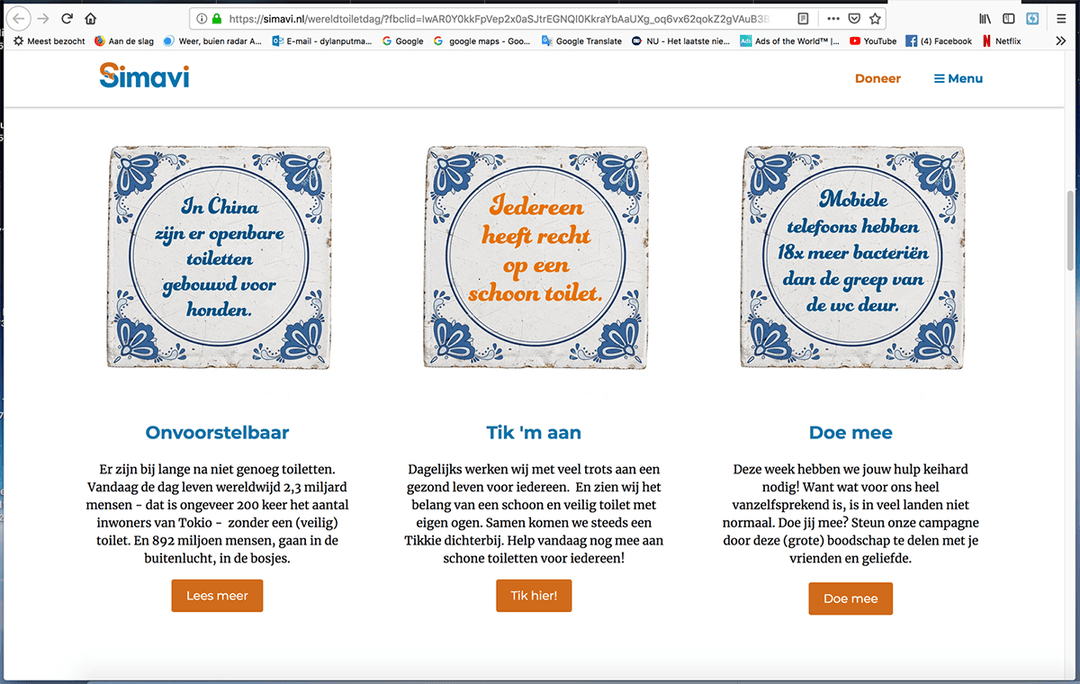Image resolution: width=1080 pixels, height=684 pixels.
Task: Open the Simavi site Menu
Action: click(958, 78)
